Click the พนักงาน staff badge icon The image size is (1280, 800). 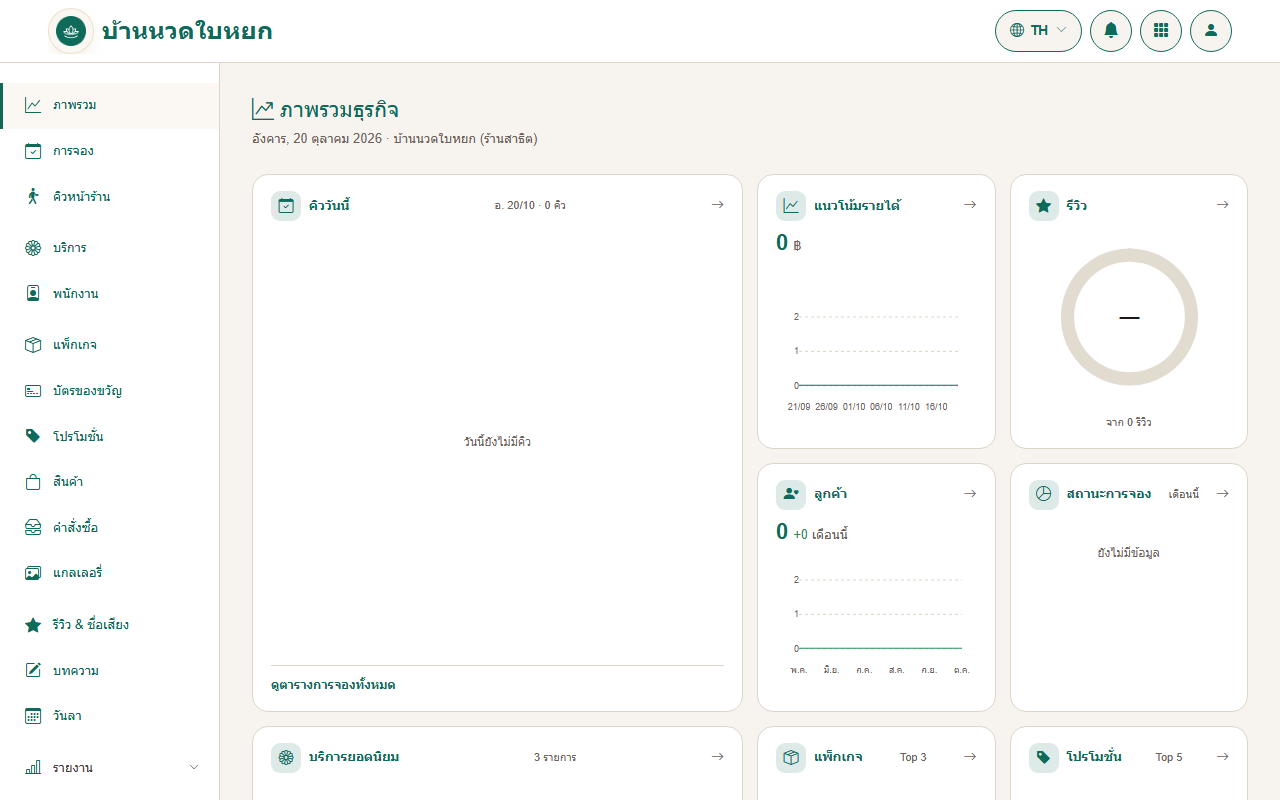click(x=33, y=294)
